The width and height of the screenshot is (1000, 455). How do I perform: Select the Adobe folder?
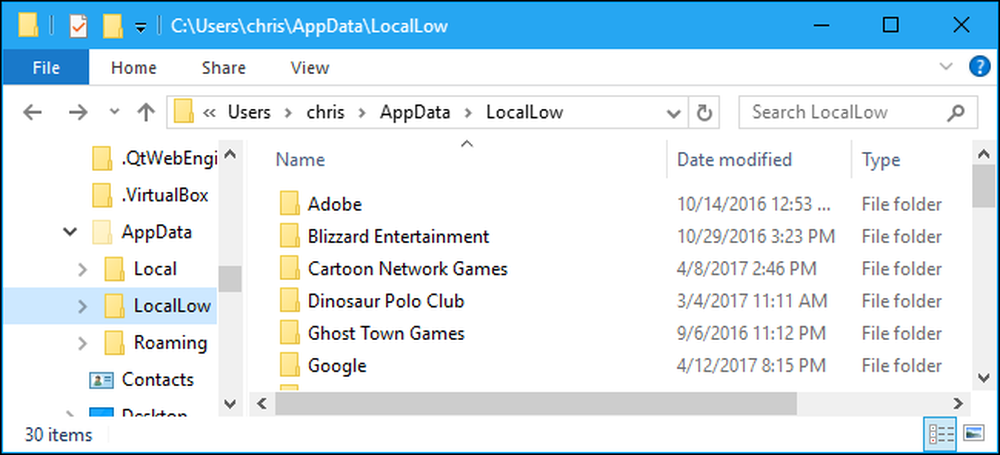(335, 204)
